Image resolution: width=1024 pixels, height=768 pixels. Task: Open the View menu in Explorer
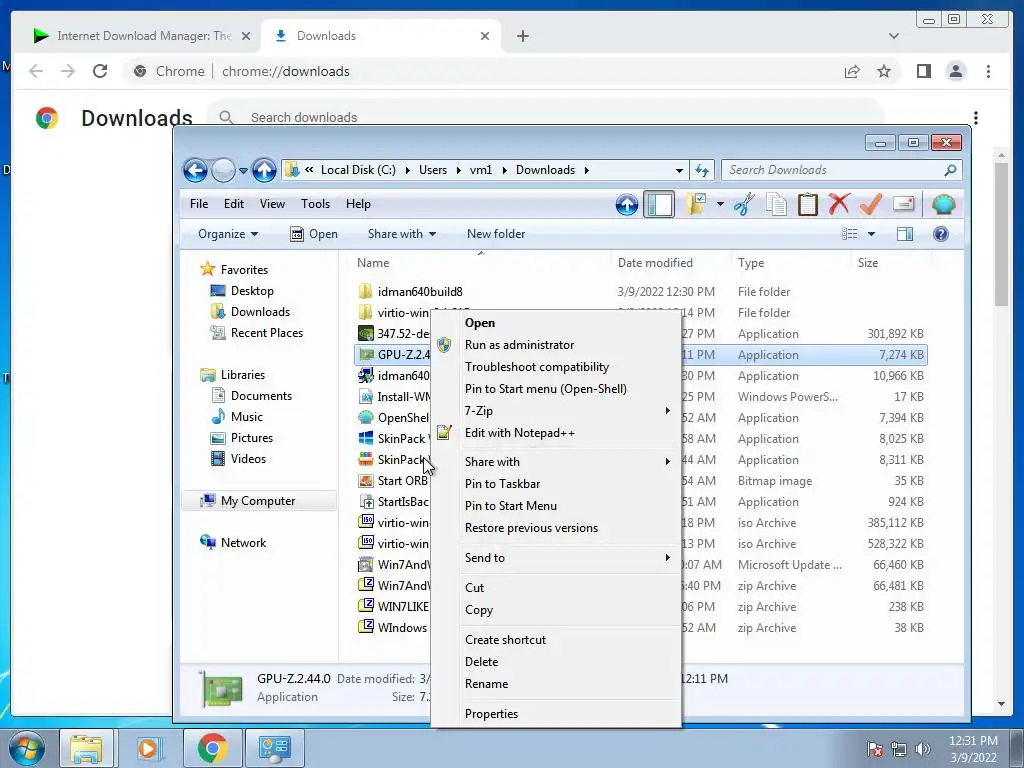click(x=272, y=204)
